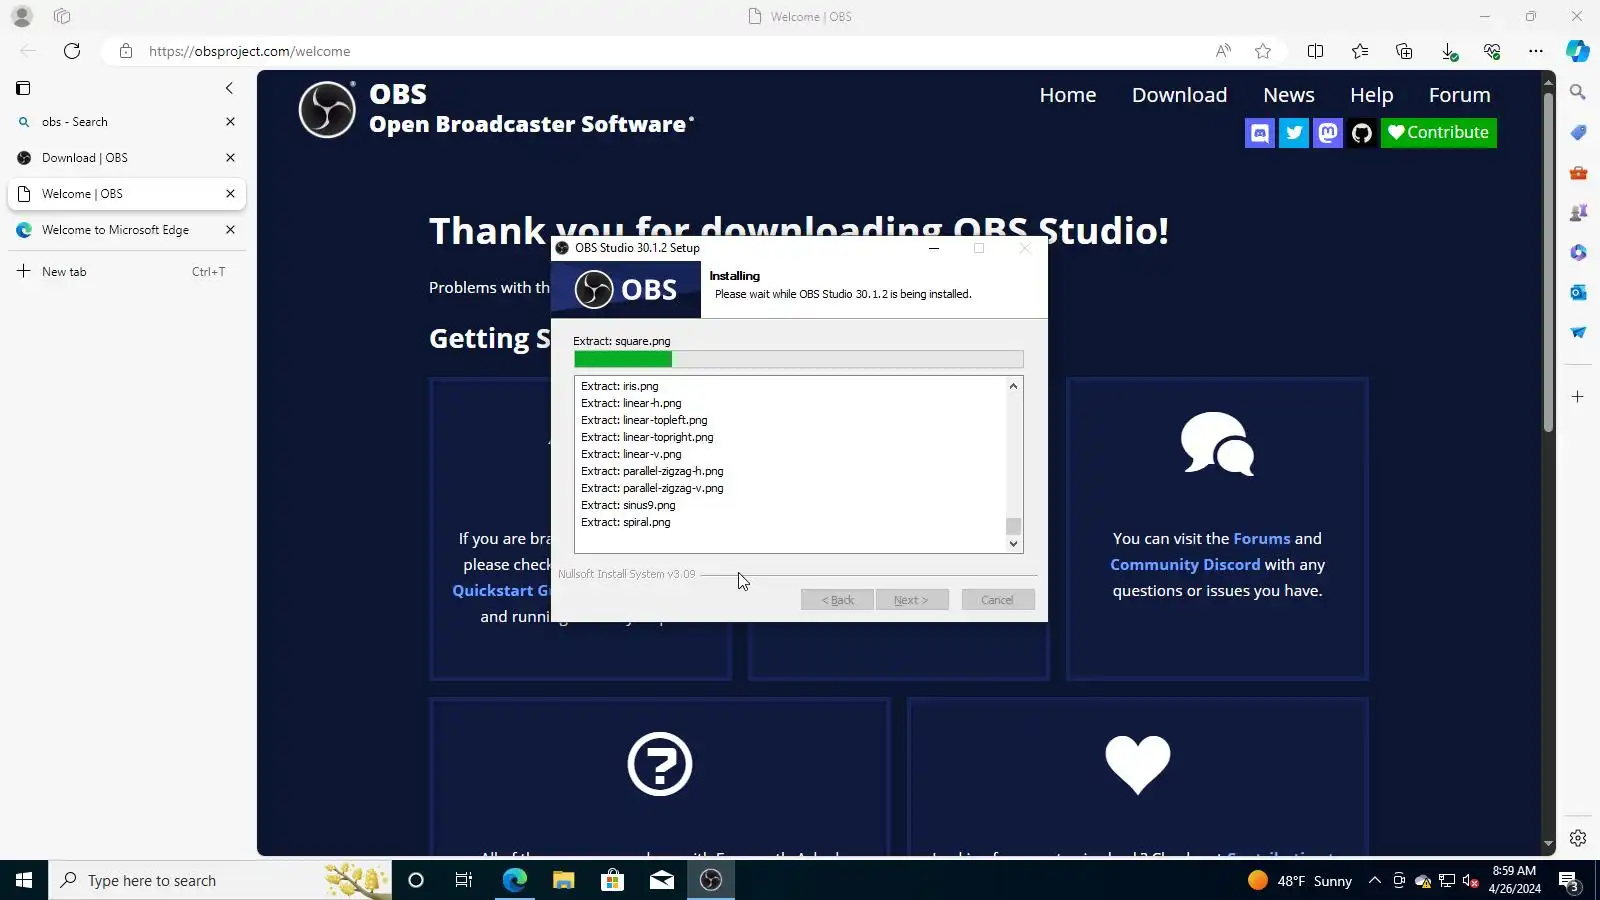
Task: Open the sidebar Drop icon
Action: coord(1578,332)
